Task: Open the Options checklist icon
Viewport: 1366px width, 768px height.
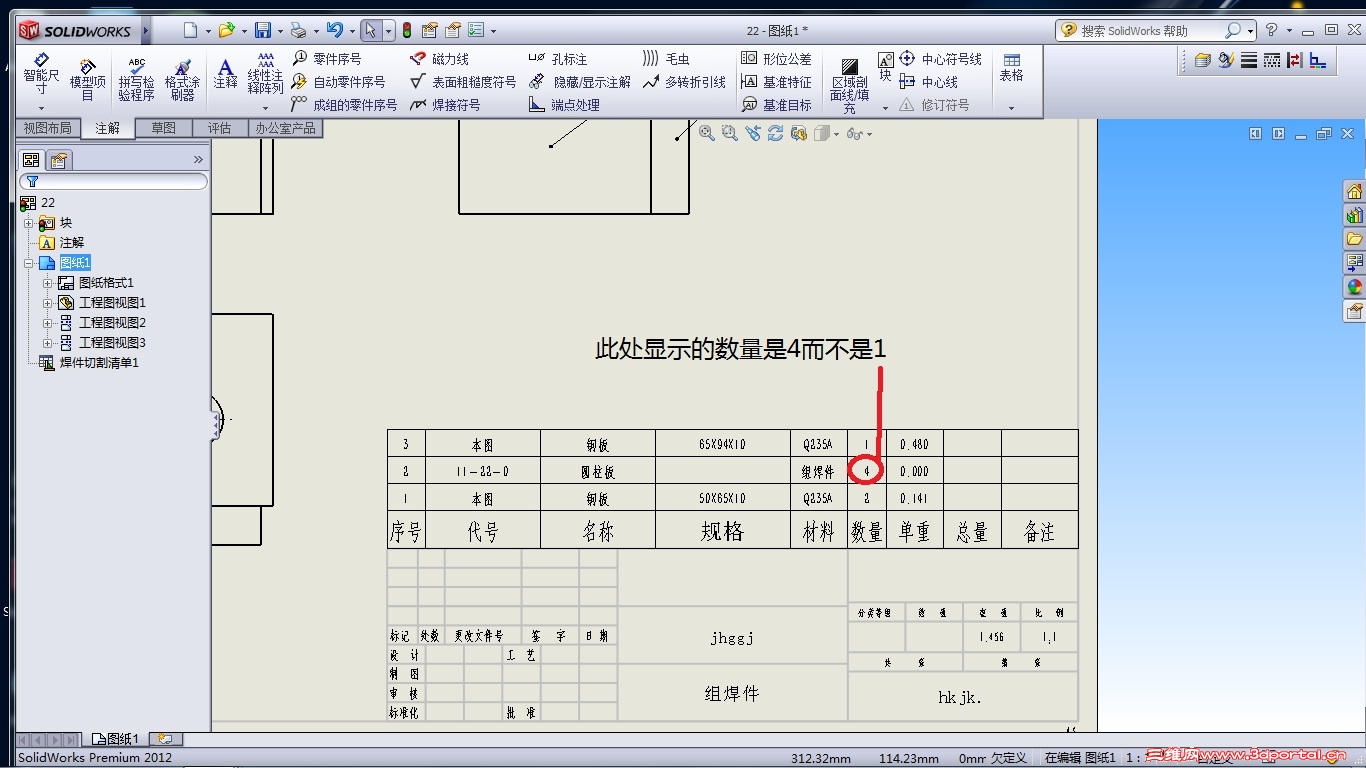Action: point(476,30)
